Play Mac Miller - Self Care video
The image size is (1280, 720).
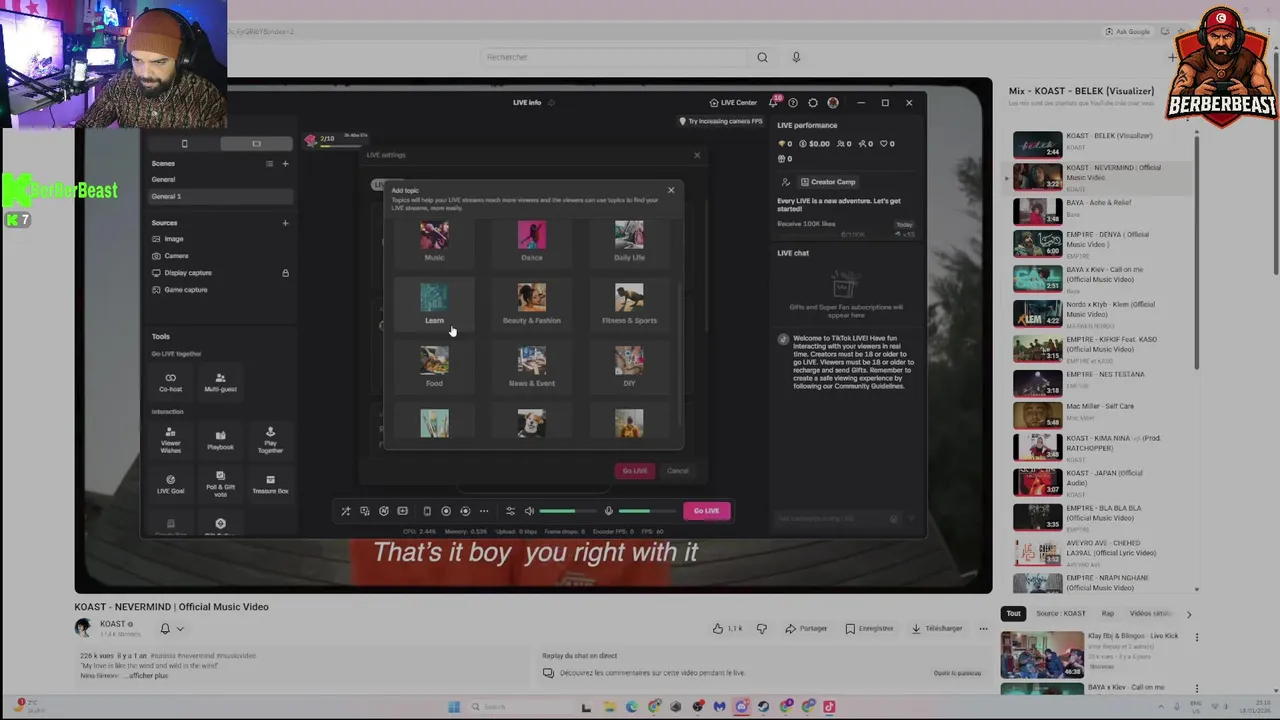click(x=1100, y=413)
